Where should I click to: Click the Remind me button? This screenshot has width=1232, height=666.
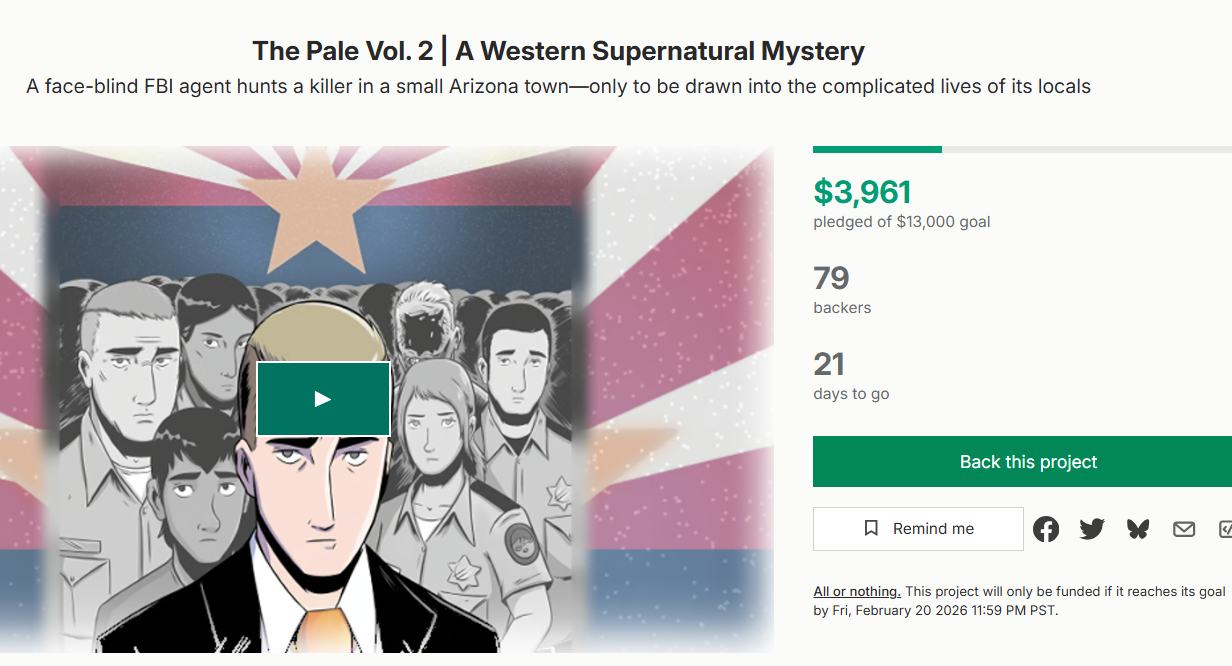(918, 529)
